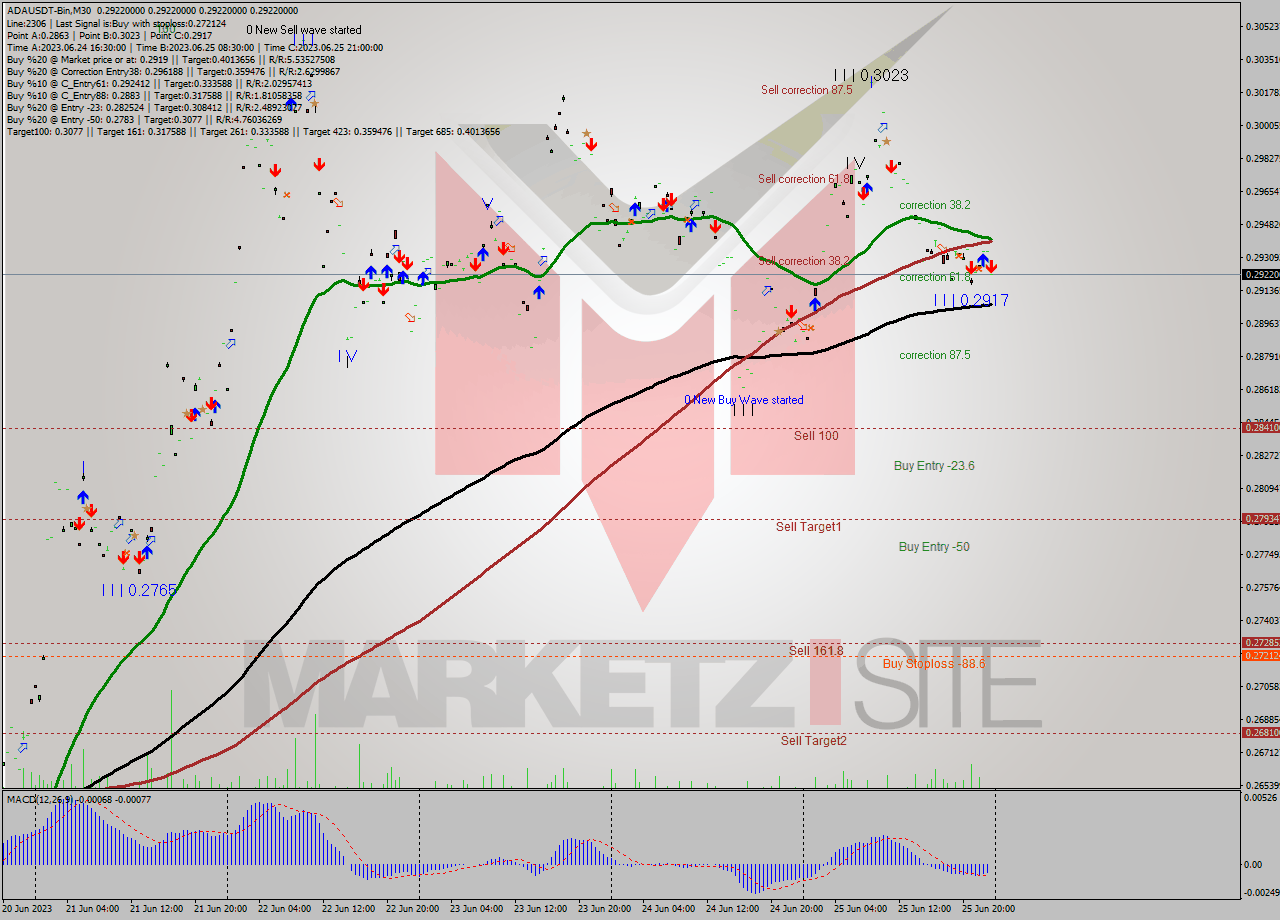
Task: Click the 'Target100: 0.3077' targets summary line
Action: [253, 131]
